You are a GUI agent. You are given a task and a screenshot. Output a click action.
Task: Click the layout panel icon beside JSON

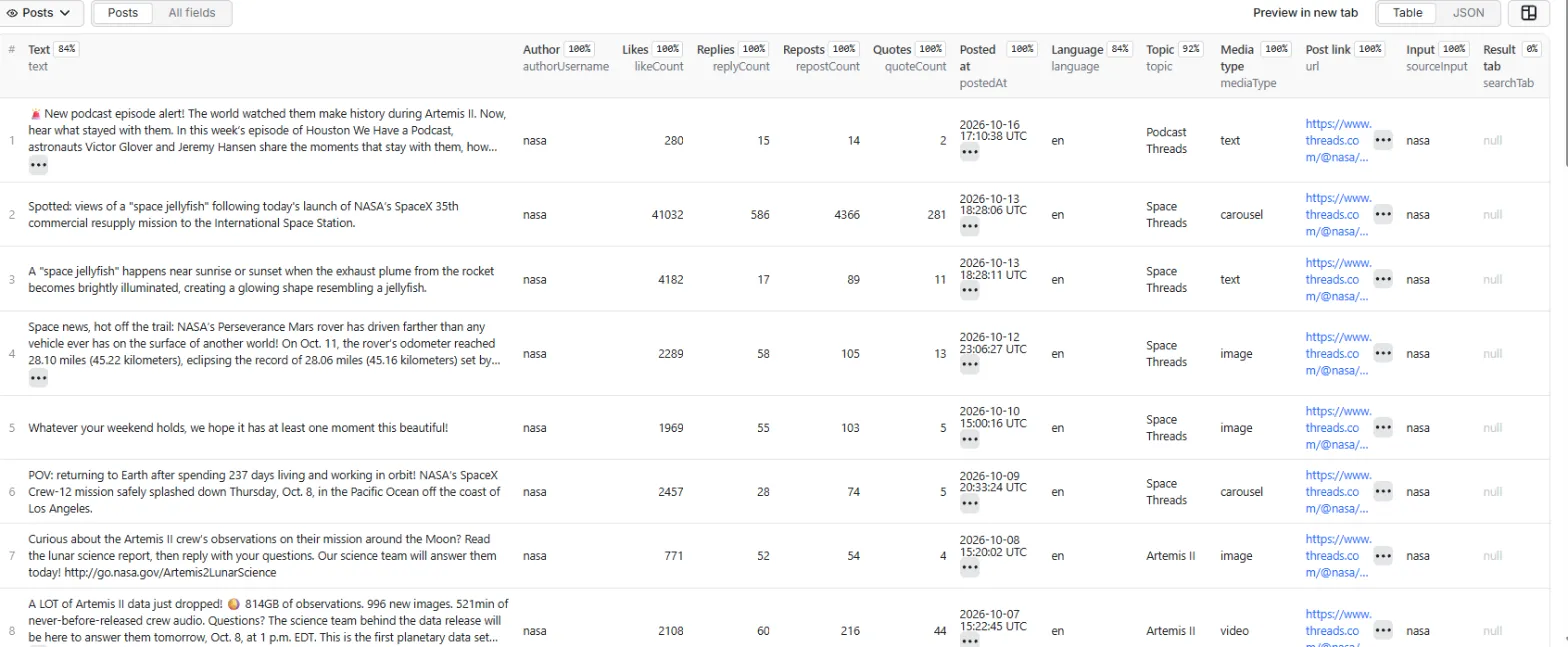[1528, 13]
